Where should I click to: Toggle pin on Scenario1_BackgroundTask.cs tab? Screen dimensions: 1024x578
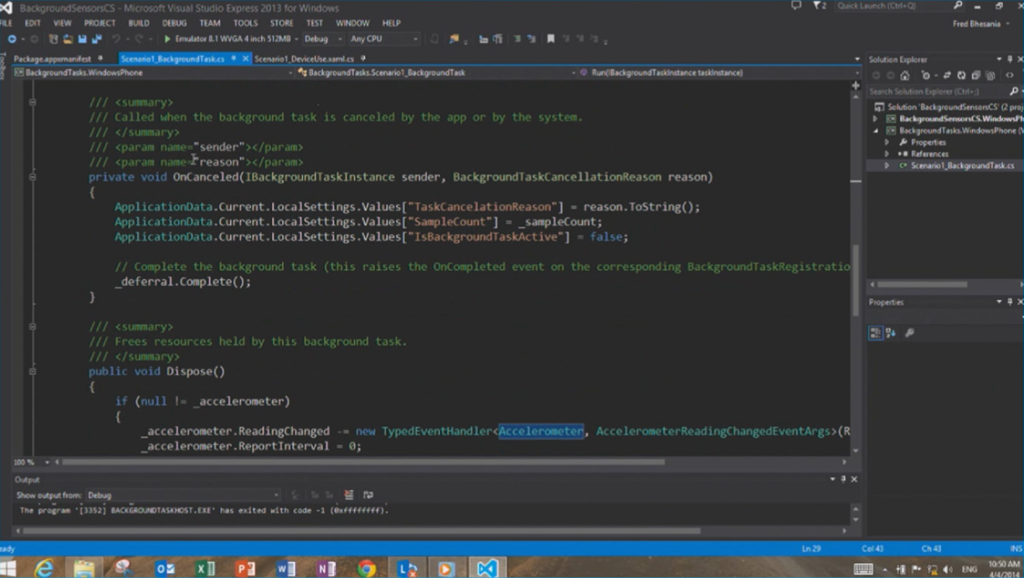(233, 59)
